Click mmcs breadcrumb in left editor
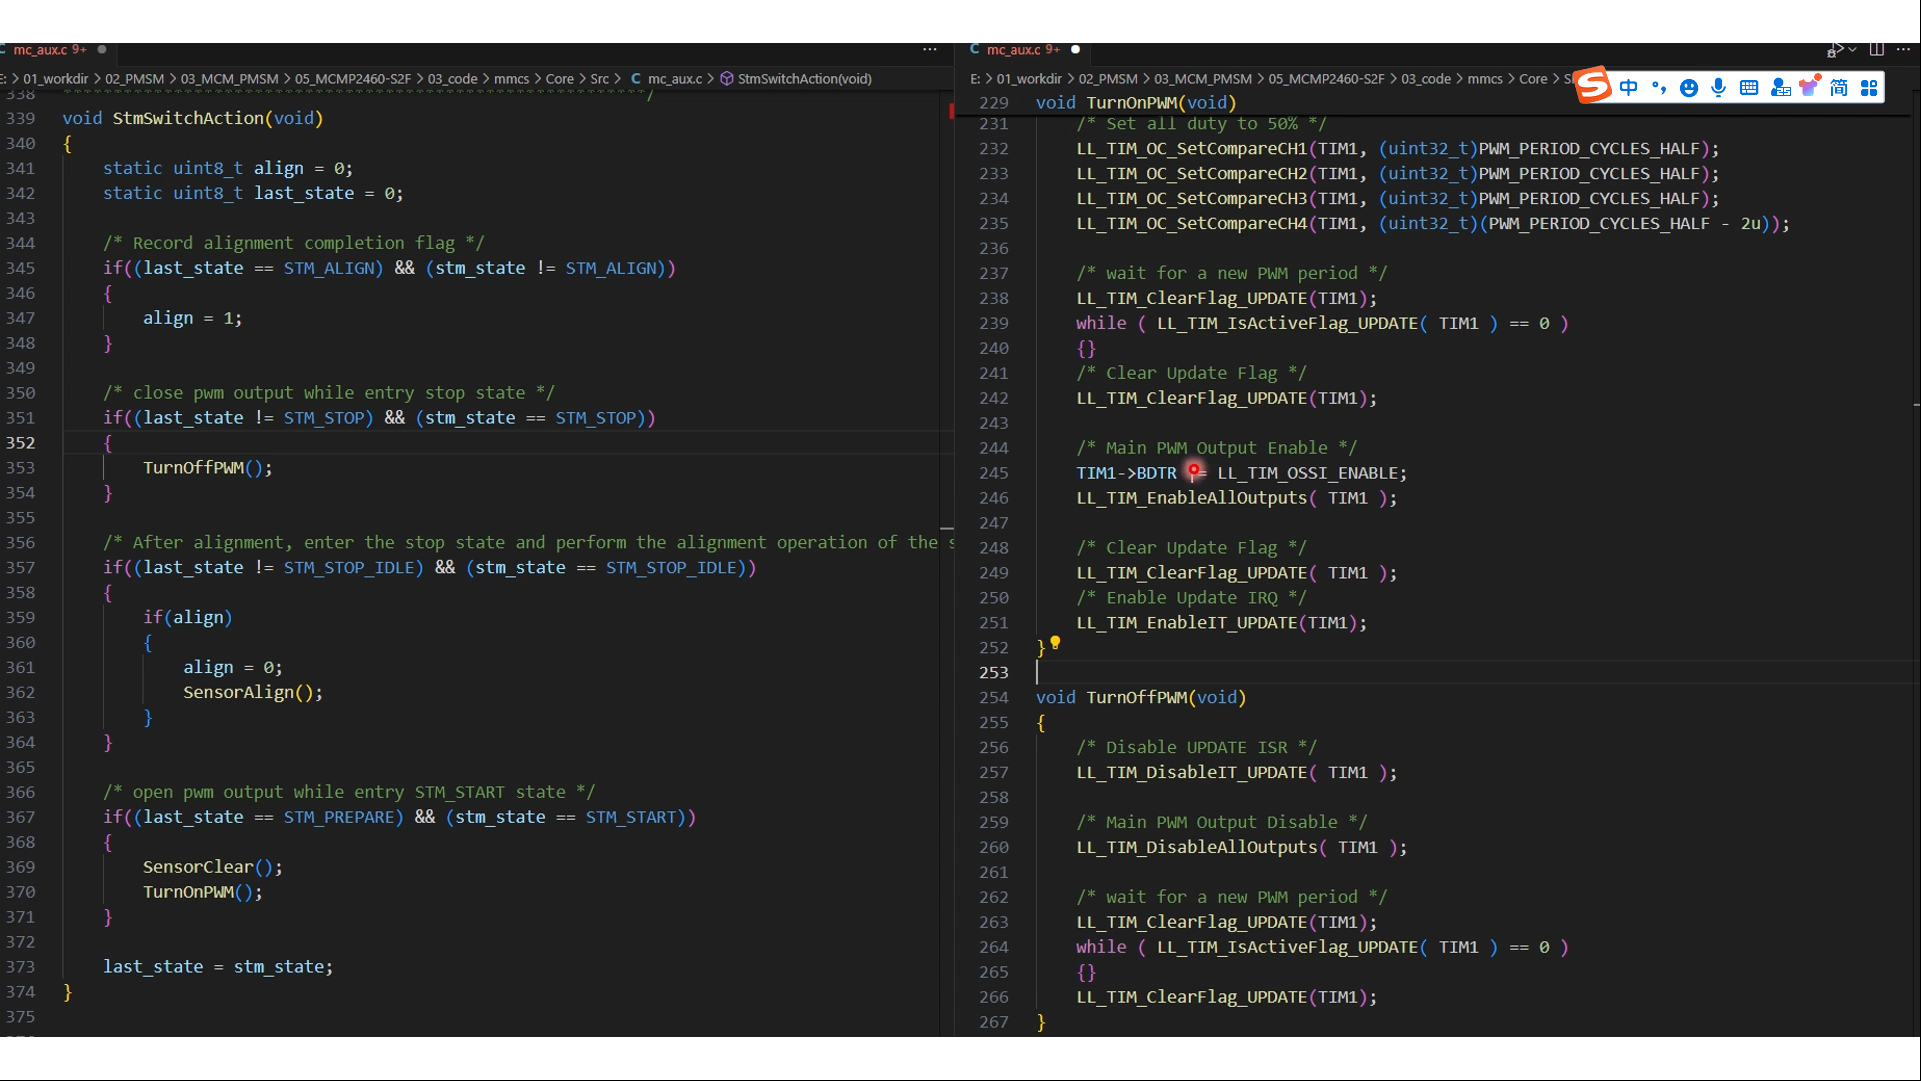 click(x=511, y=79)
